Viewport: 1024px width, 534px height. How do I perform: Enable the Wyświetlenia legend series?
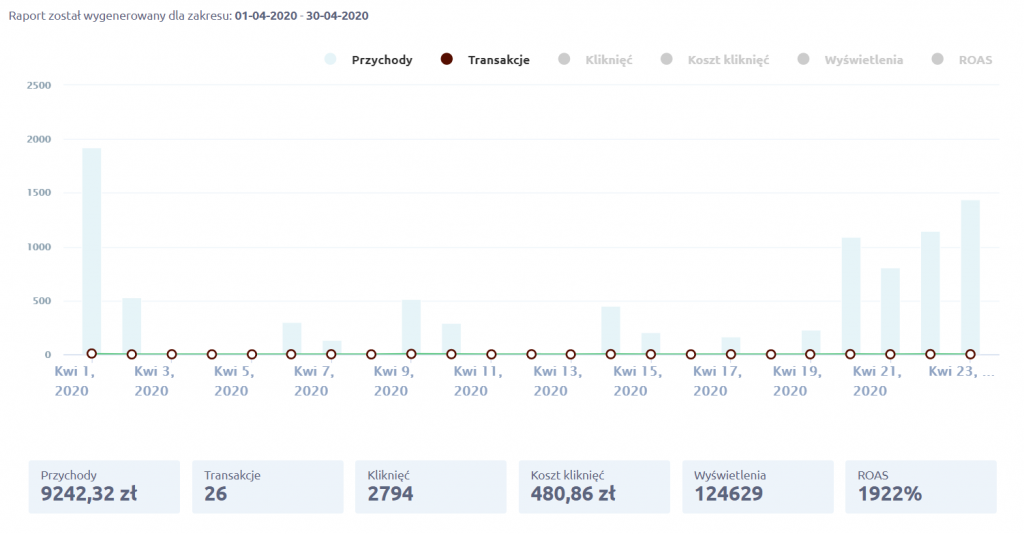[863, 60]
